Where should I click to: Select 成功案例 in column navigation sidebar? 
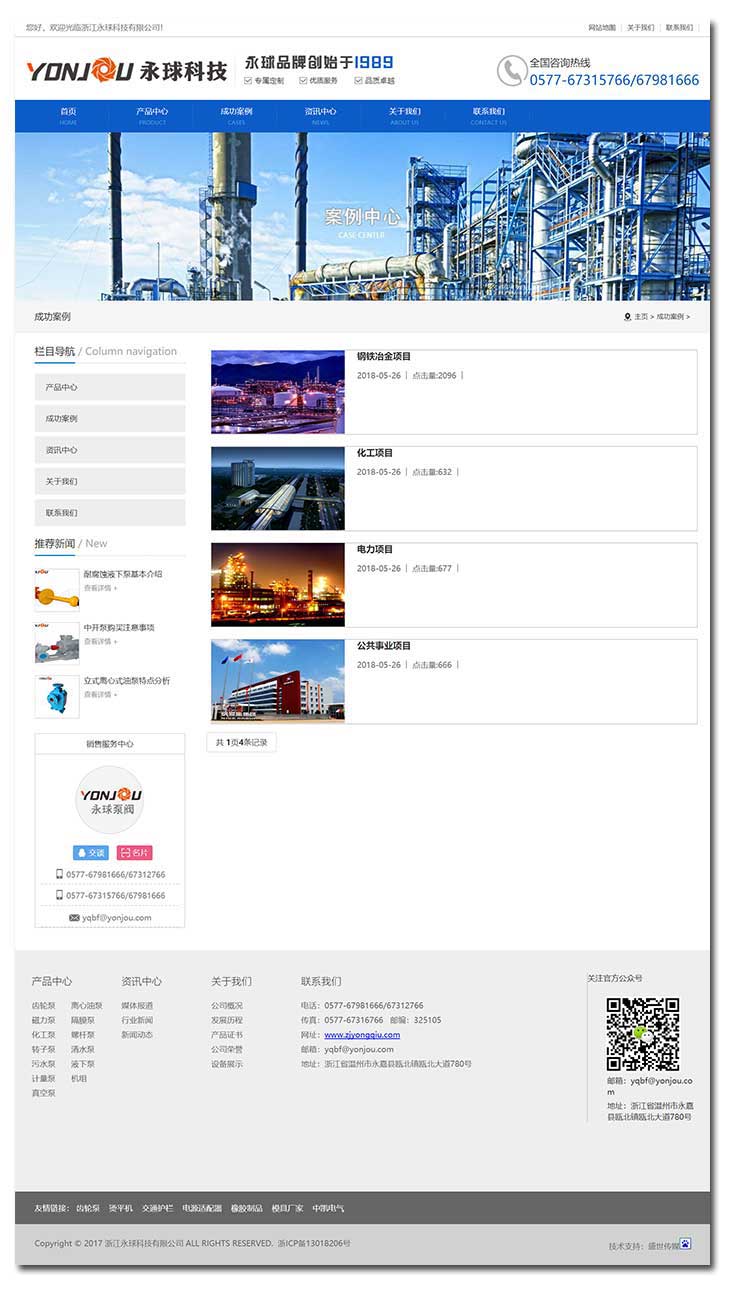click(x=110, y=419)
